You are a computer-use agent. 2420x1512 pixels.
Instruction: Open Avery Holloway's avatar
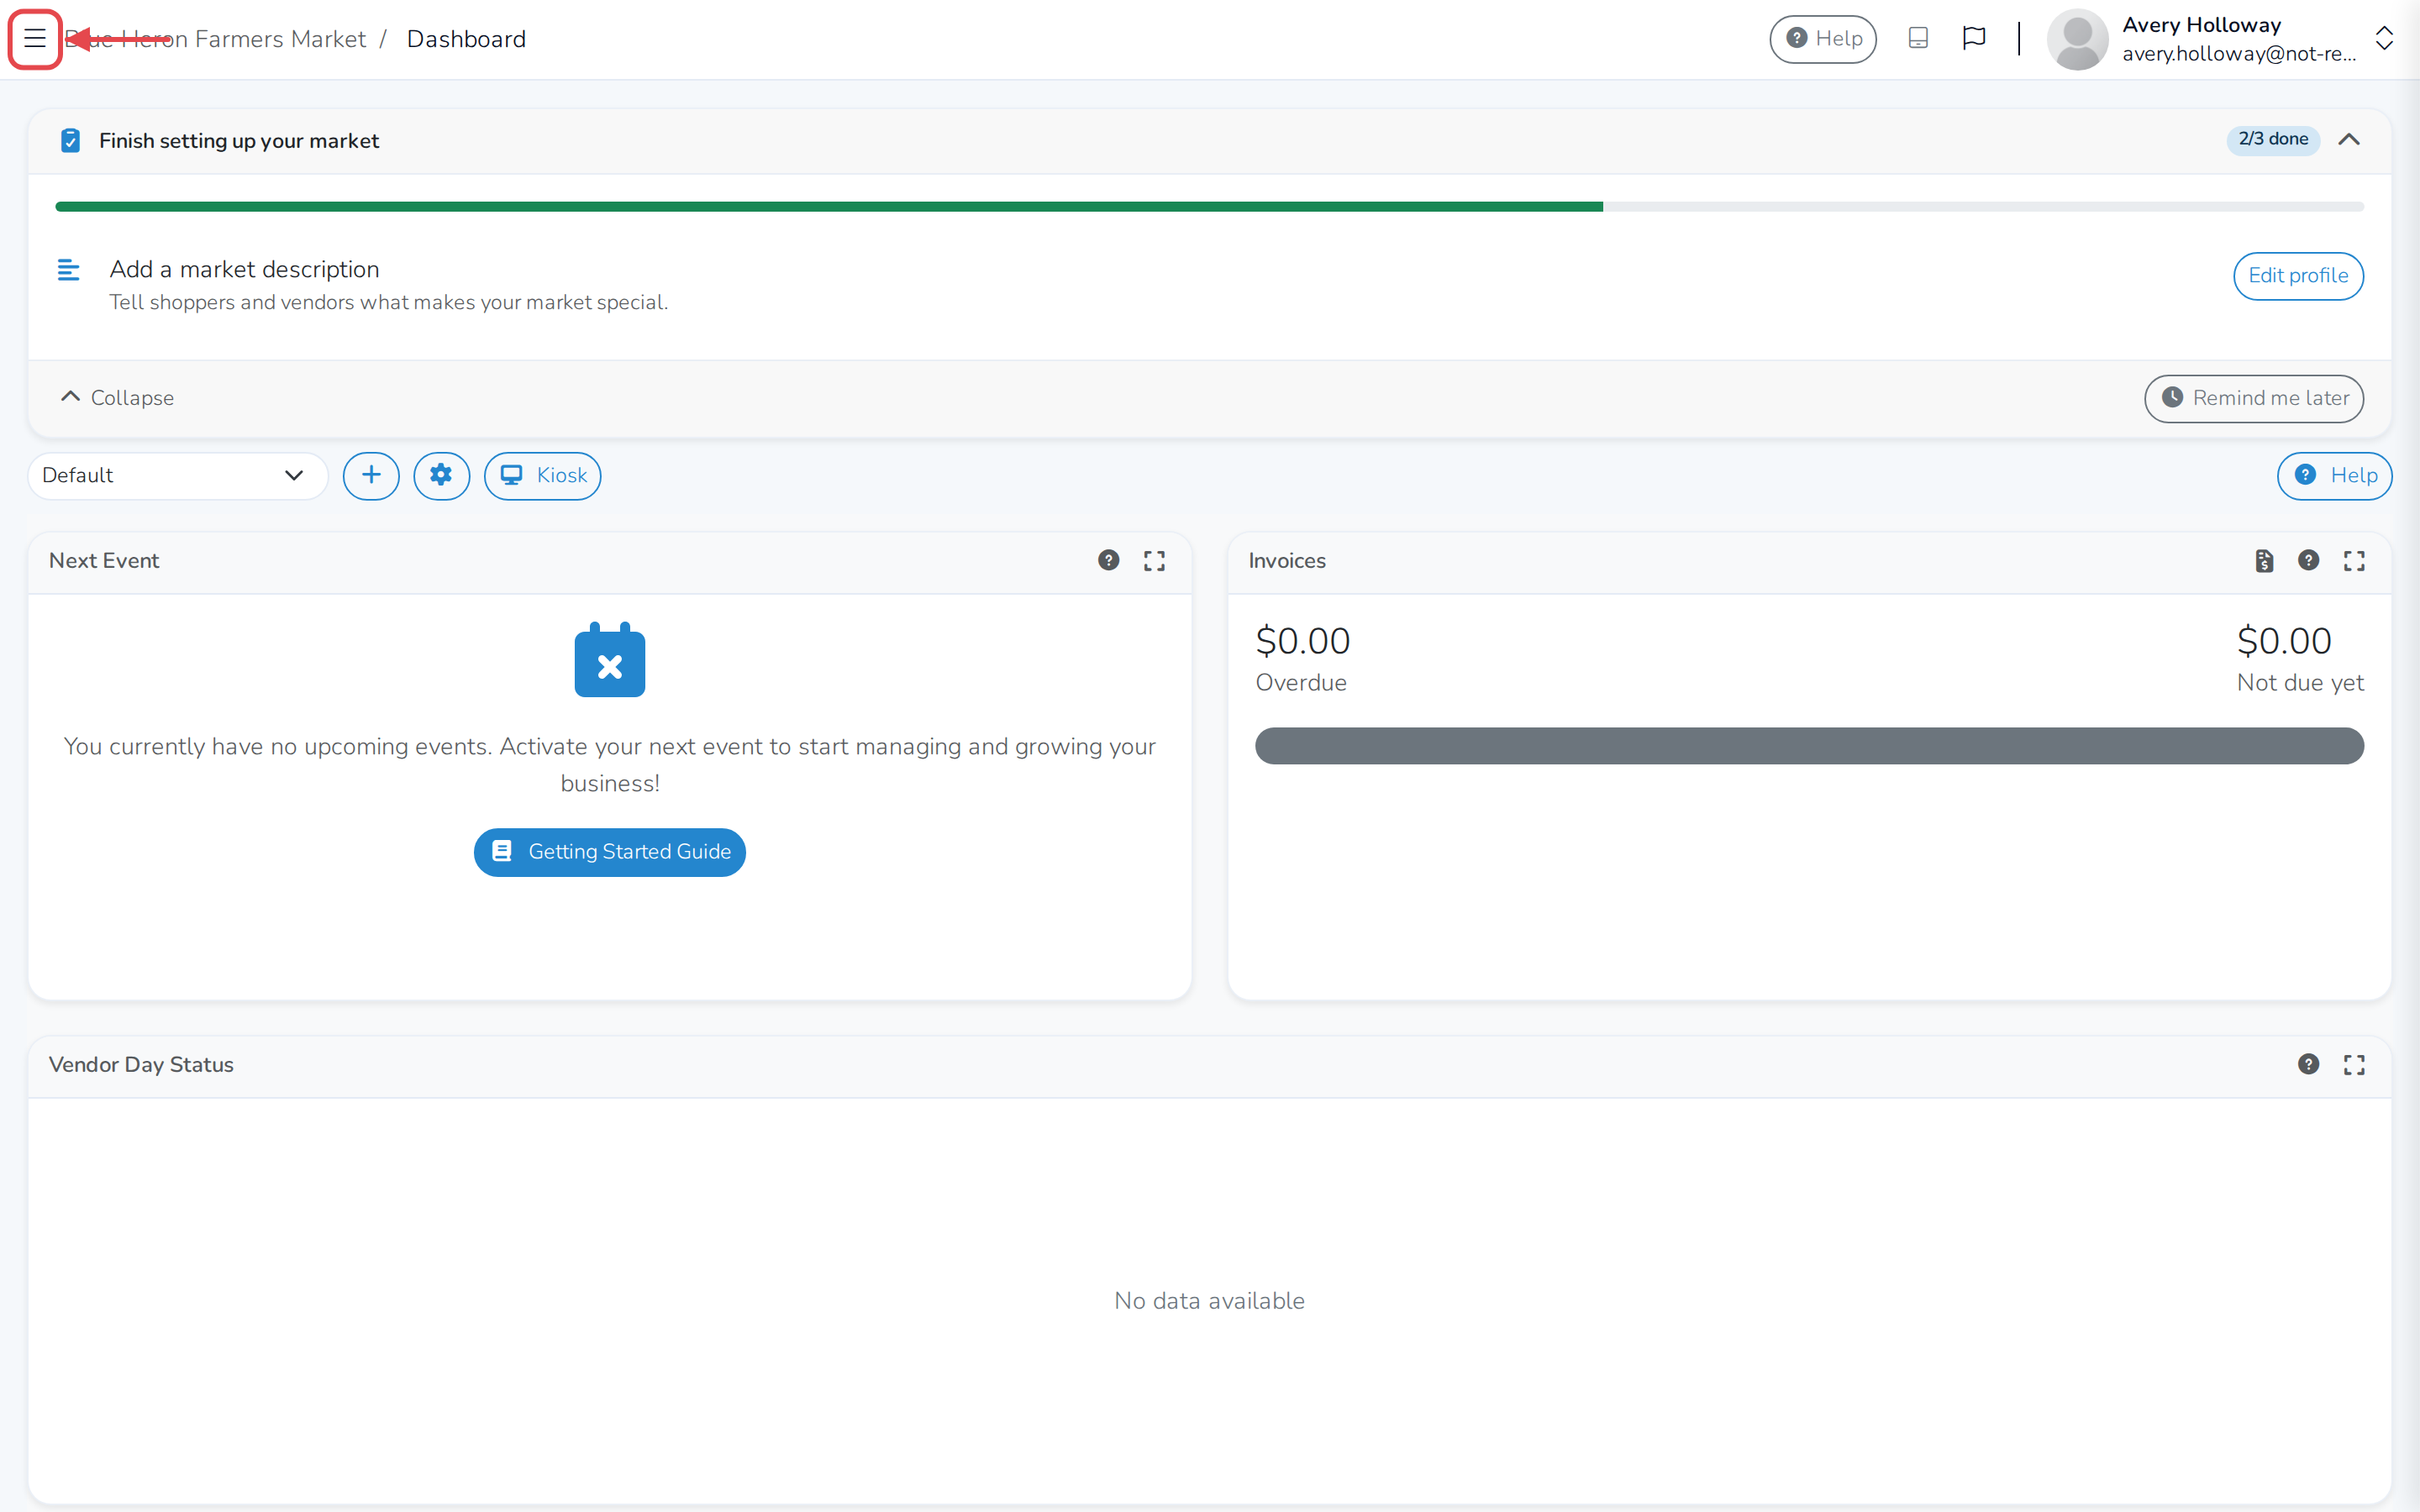pyautogui.click(x=2077, y=39)
